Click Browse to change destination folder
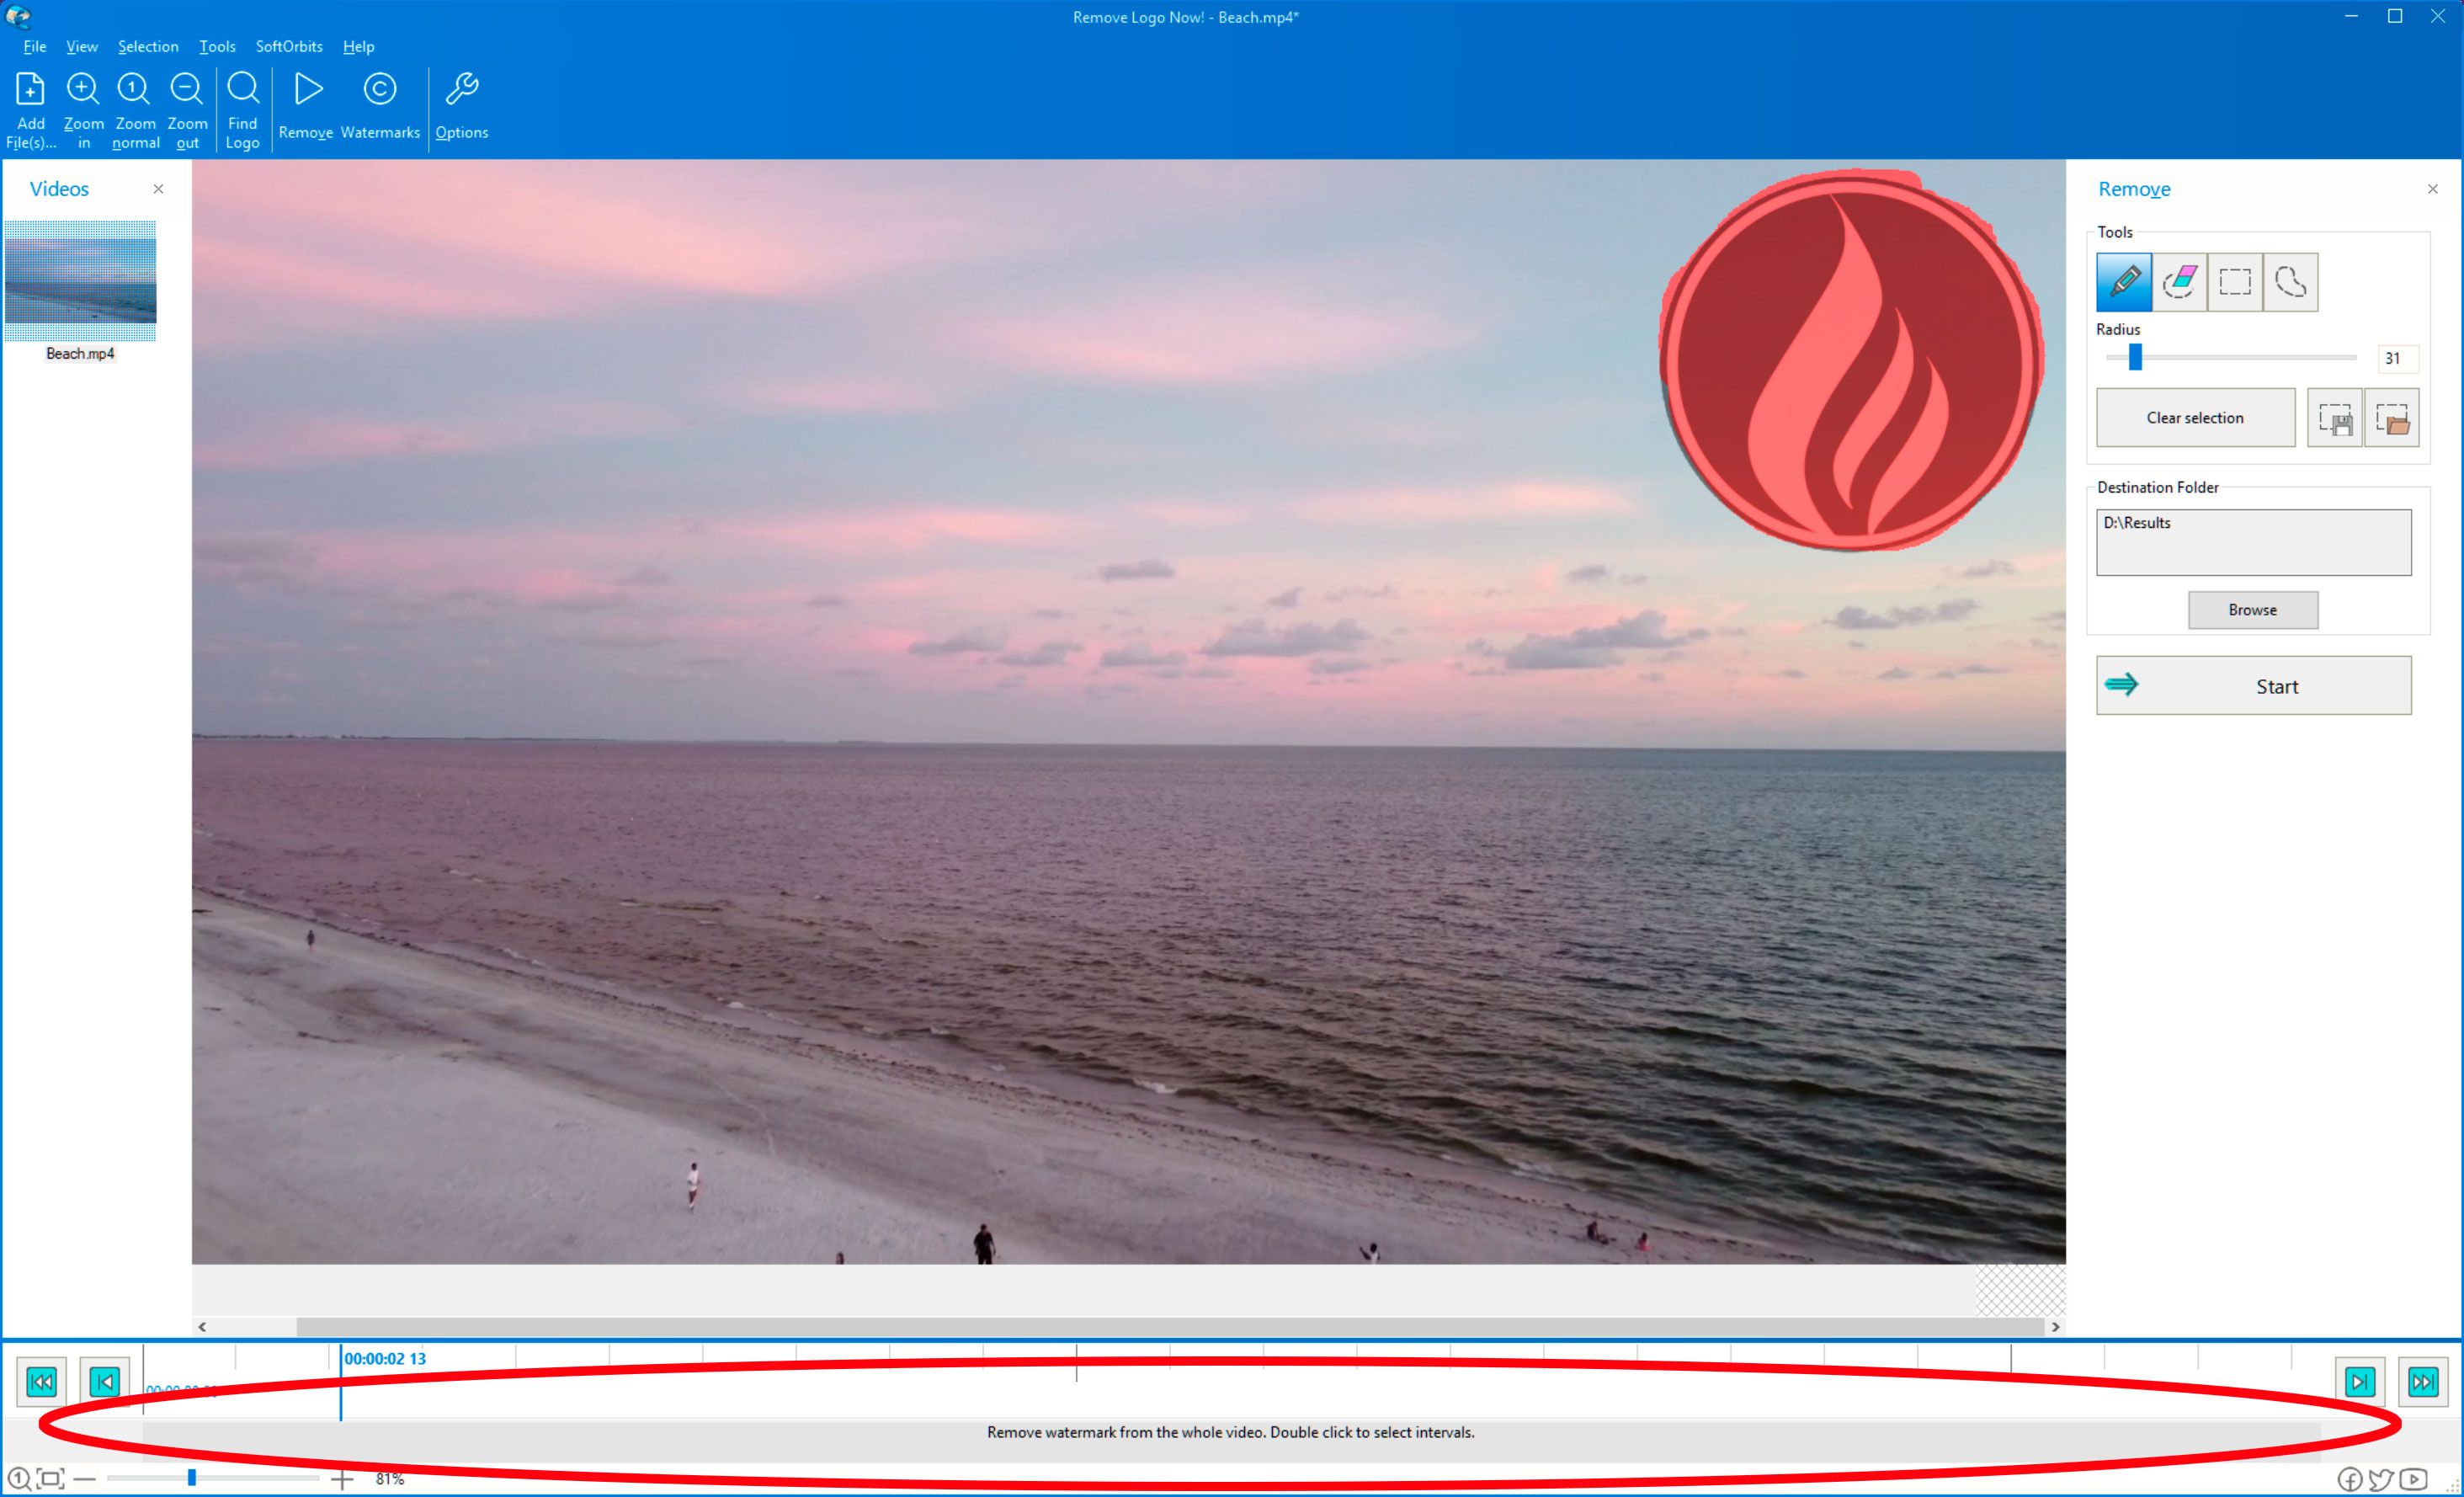This screenshot has height=1497, width=2464. click(x=2253, y=610)
